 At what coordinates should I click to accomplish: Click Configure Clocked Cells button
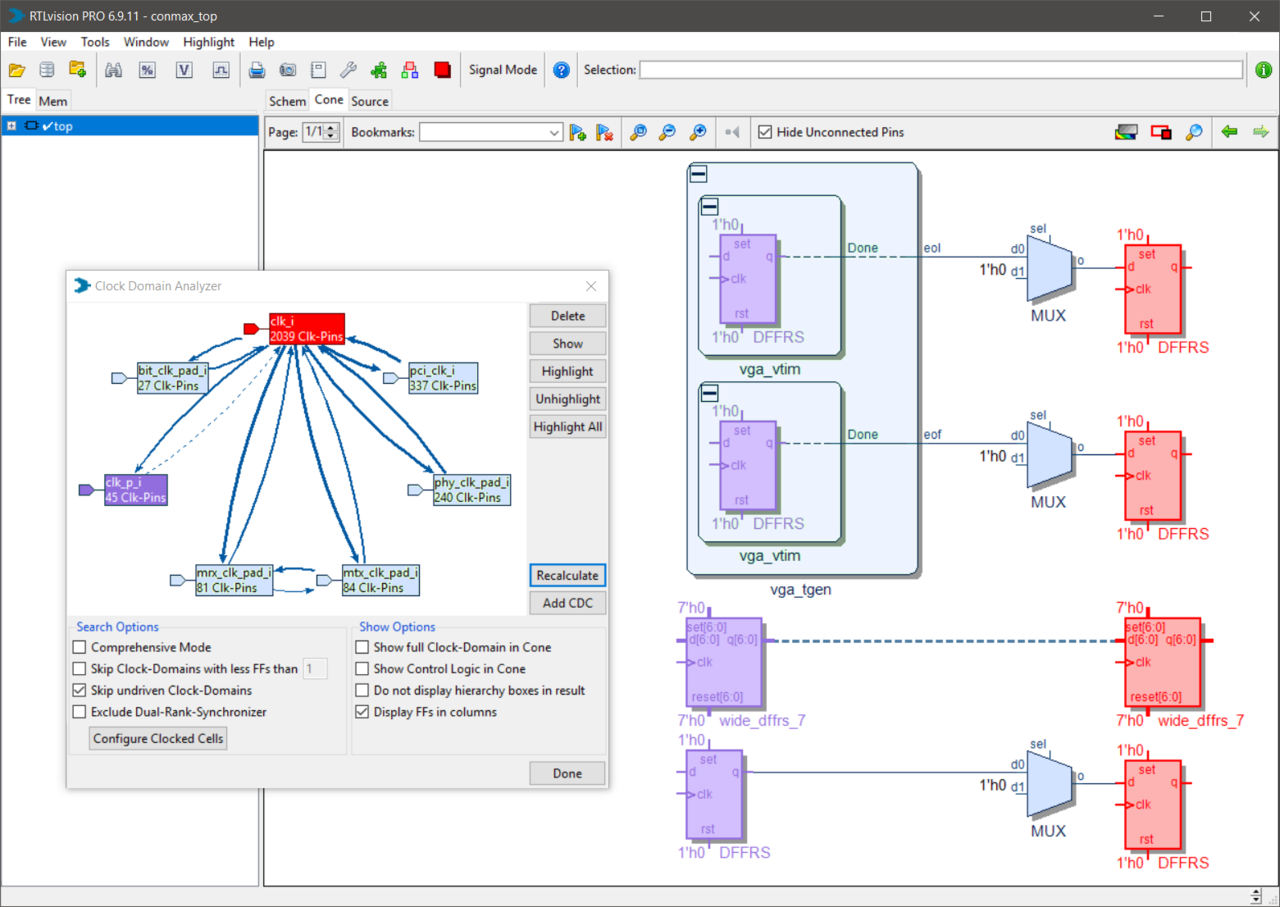pos(159,739)
